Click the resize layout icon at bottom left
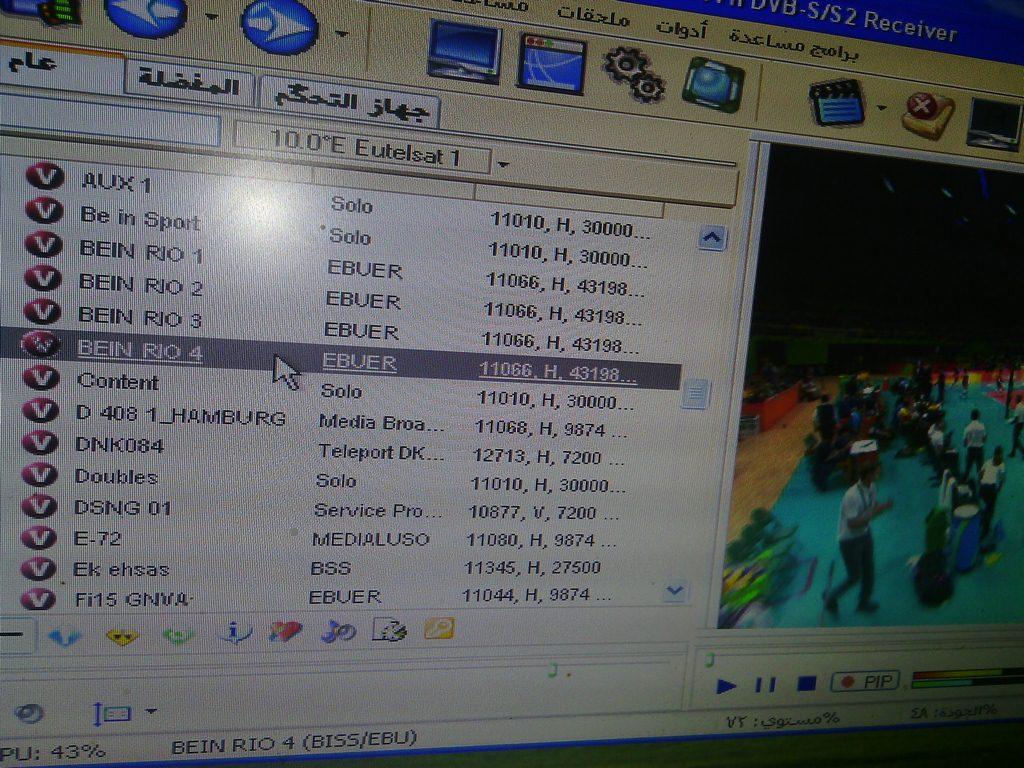Screen dimensions: 1024x768 click(111, 714)
